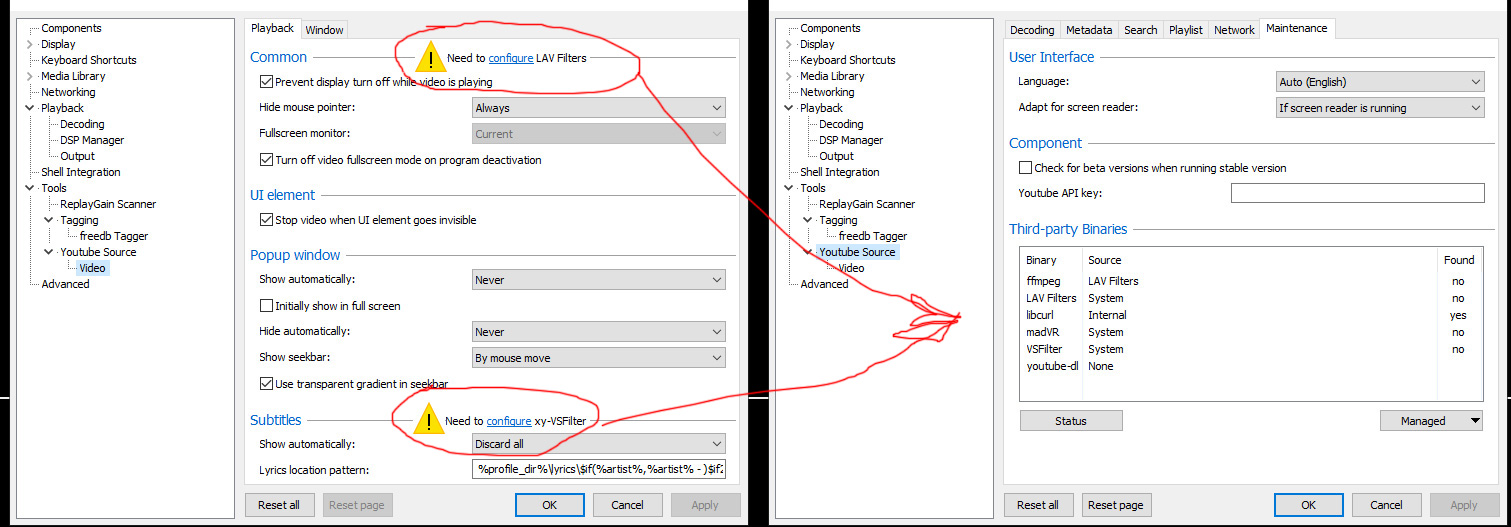
Task: Switch to the Window tab
Action: pyautogui.click(x=324, y=30)
